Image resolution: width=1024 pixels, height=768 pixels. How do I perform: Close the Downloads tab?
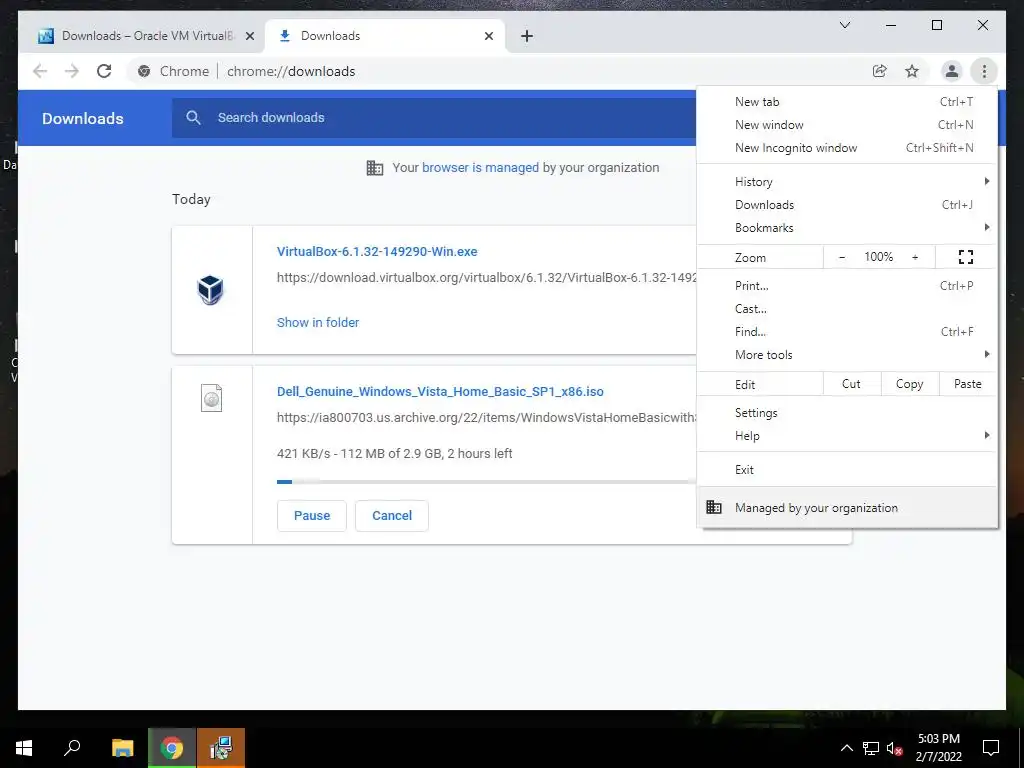pyautogui.click(x=488, y=36)
